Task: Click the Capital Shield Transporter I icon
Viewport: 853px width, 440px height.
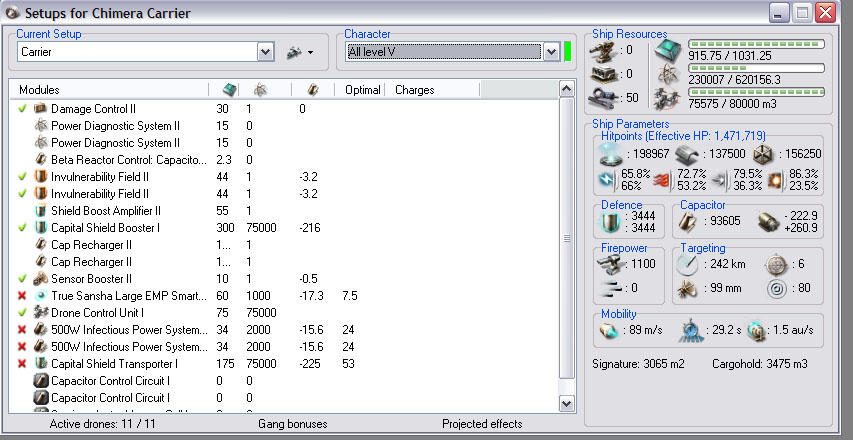Action: [x=41, y=364]
